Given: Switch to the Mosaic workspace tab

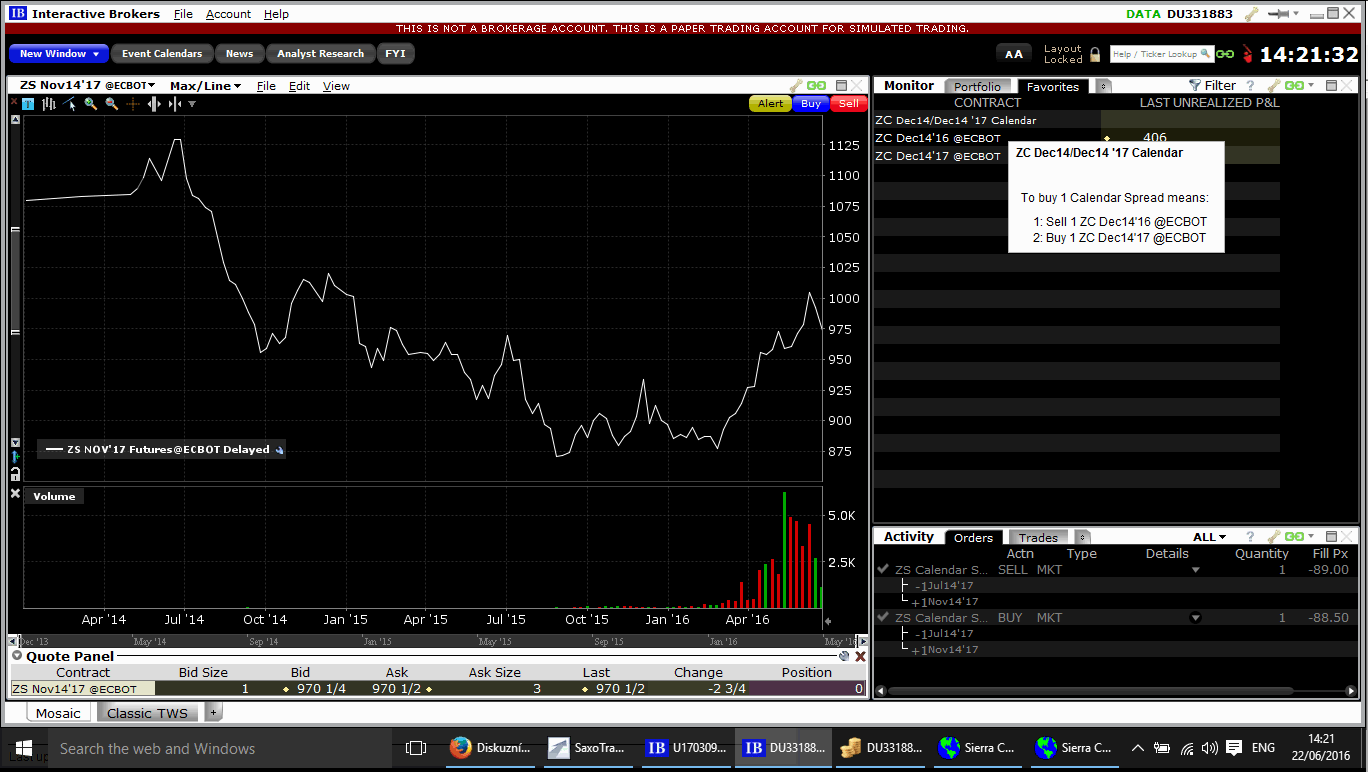Looking at the screenshot, I should point(58,713).
